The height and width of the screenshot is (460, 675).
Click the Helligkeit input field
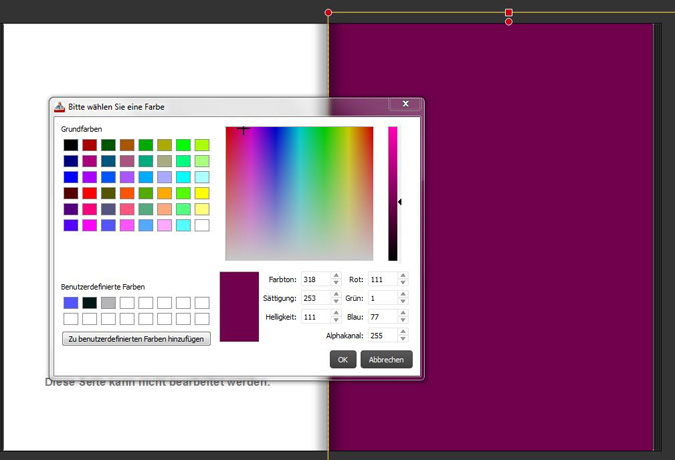tap(315, 317)
